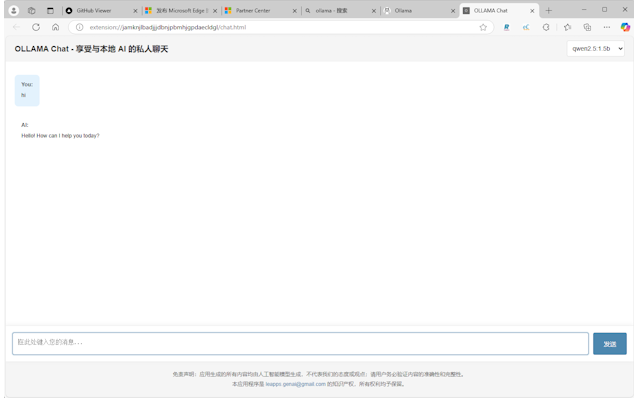
Task: Open the blue R extension icon
Action: click(x=507, y=27)
